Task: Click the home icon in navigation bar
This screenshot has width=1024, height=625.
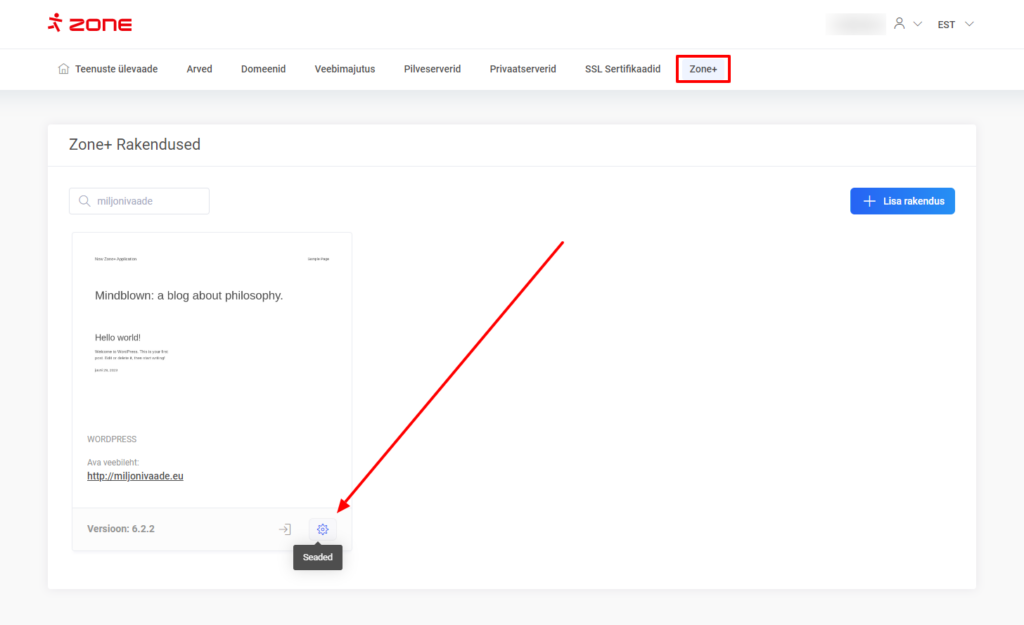Action: click(x=64, y=69)
